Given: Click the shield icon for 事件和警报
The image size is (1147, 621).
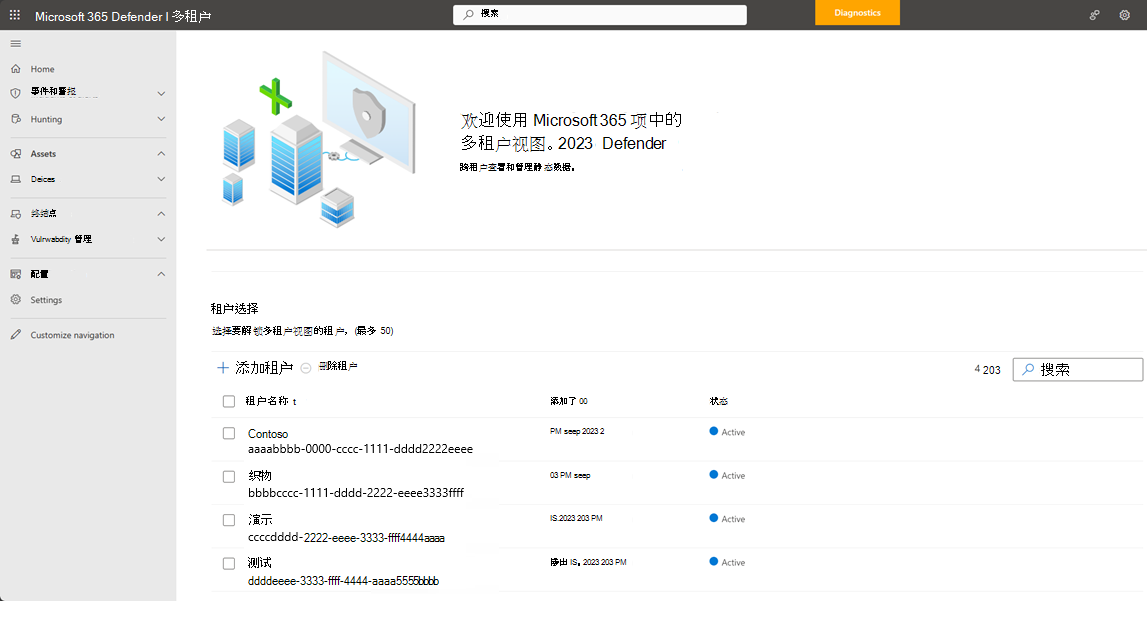Looking at the screenshot, I should [15, 93].
